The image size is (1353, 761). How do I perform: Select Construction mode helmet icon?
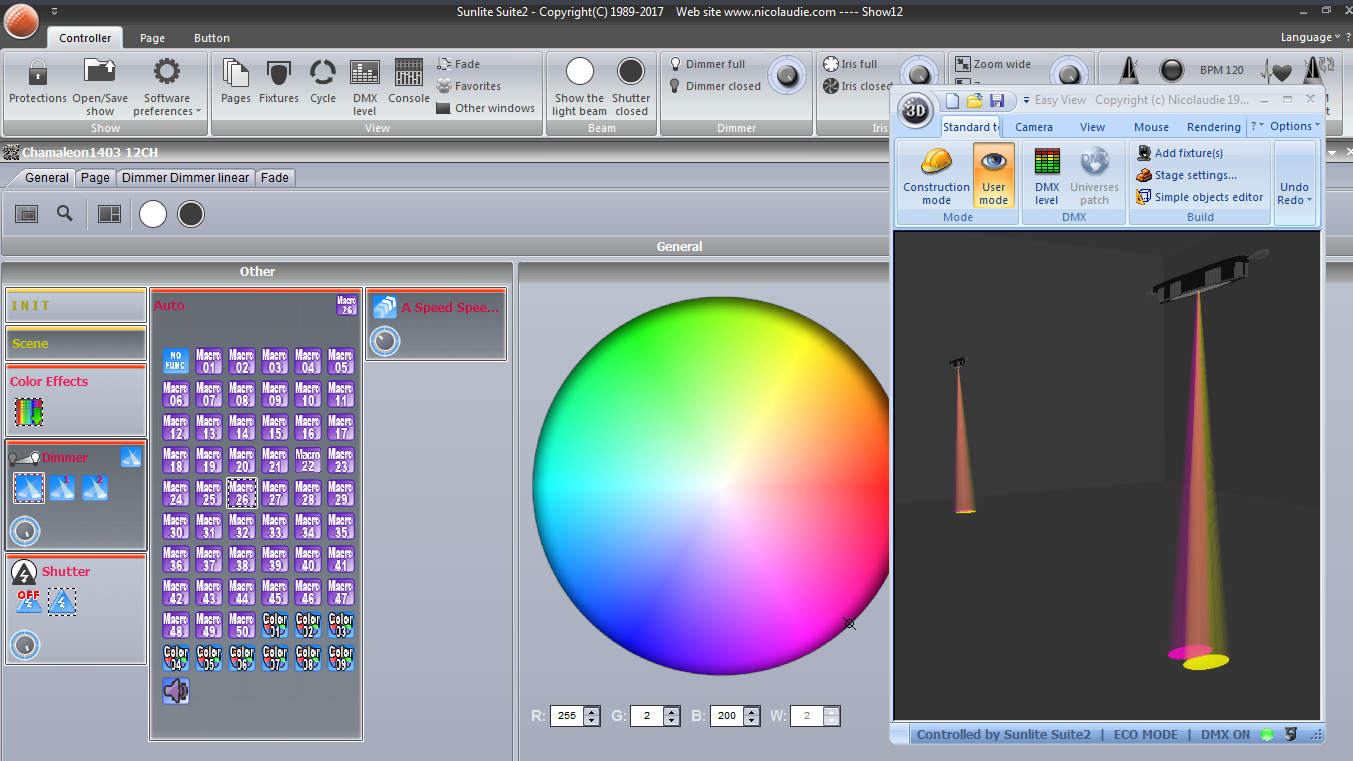pyautogui.click(x=936, y=162)
